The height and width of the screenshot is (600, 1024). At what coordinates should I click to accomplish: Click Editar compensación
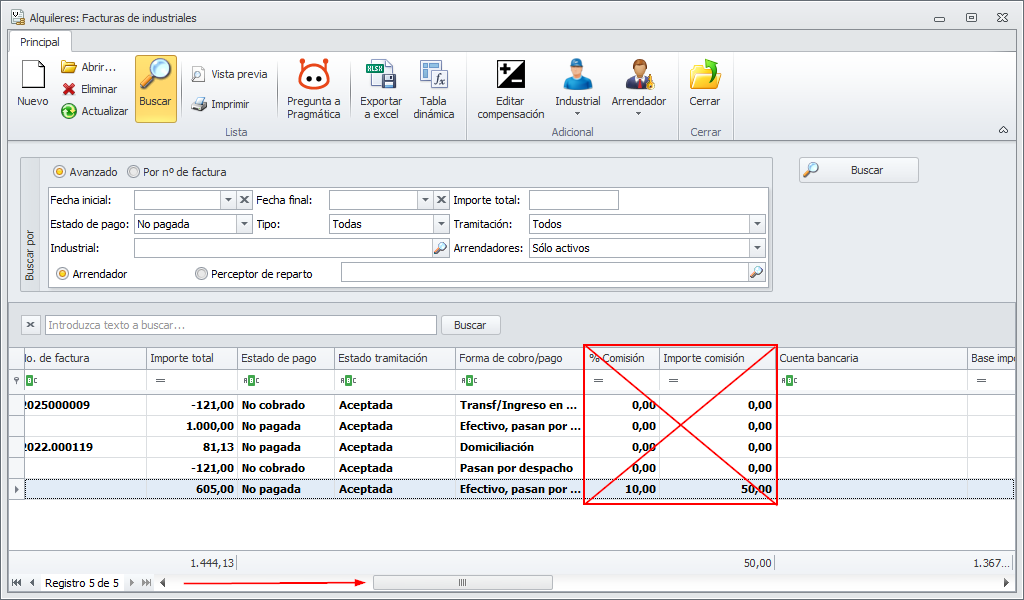[511, 89]
